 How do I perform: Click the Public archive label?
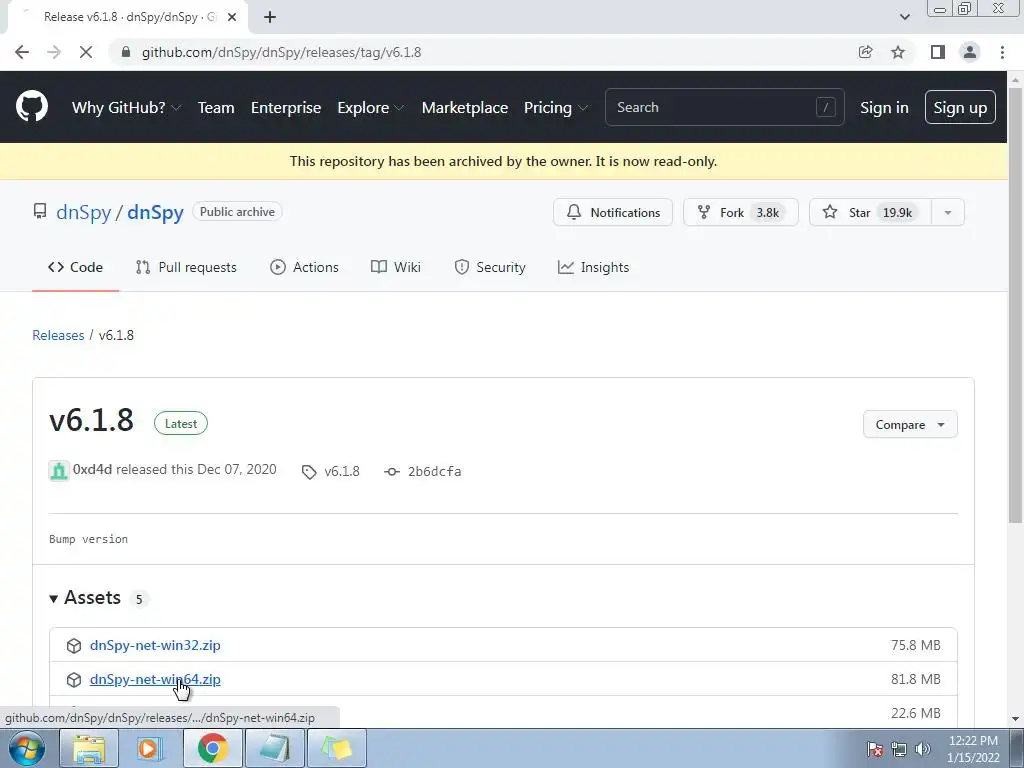[237, 212]
